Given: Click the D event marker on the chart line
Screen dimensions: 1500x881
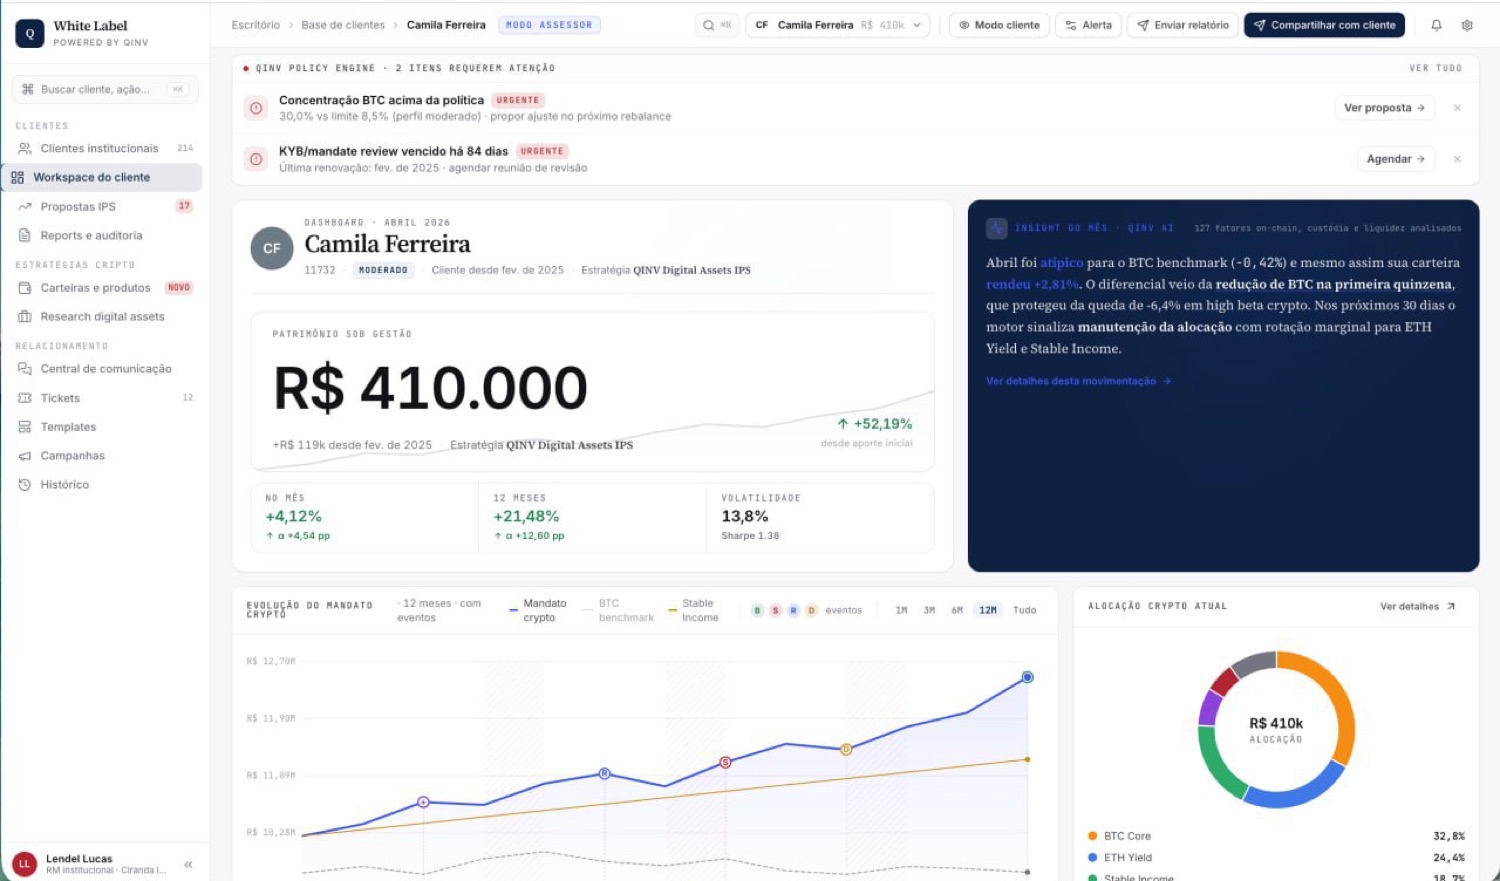Looking at the screenshot, I should click(x=846, y=749).
